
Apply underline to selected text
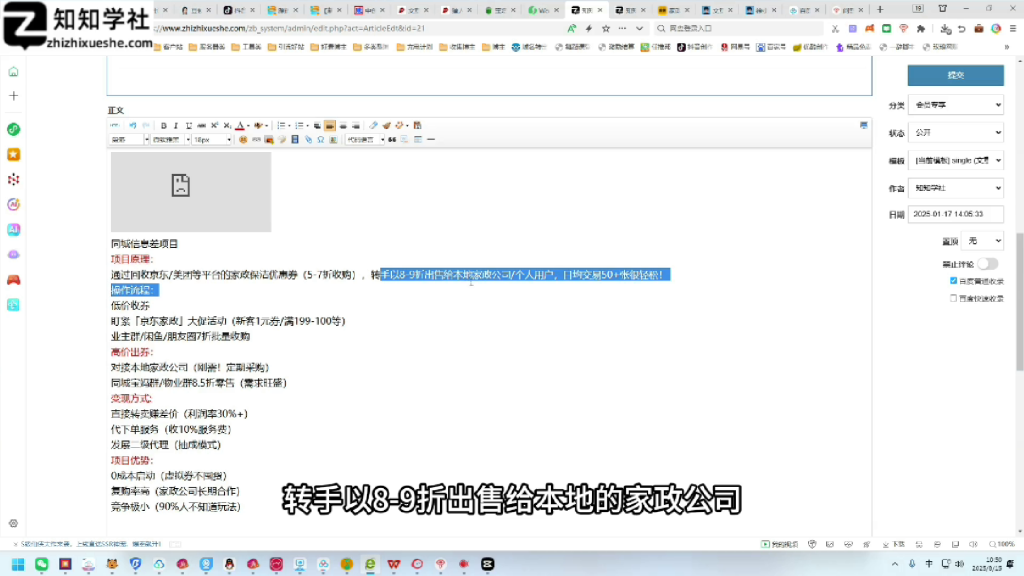(x=188, y=124)
